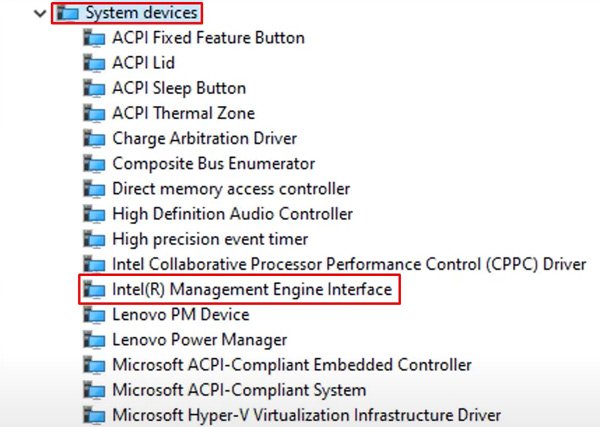Collapse the System devices category chevron
Viewport: 600px width, 427px height.
click(40, 14)
